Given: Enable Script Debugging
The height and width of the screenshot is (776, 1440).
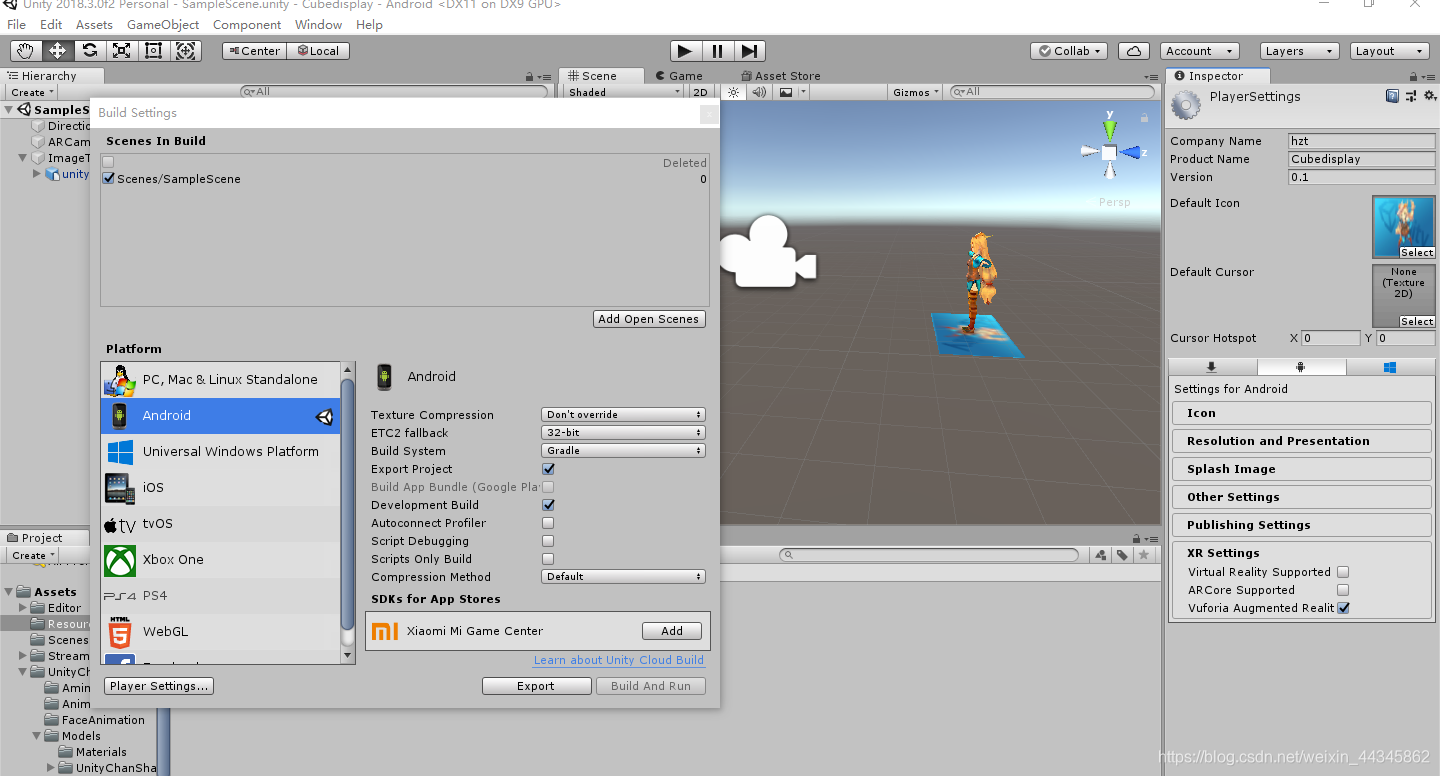Looking at the screenshot, I should coord(548,541).
